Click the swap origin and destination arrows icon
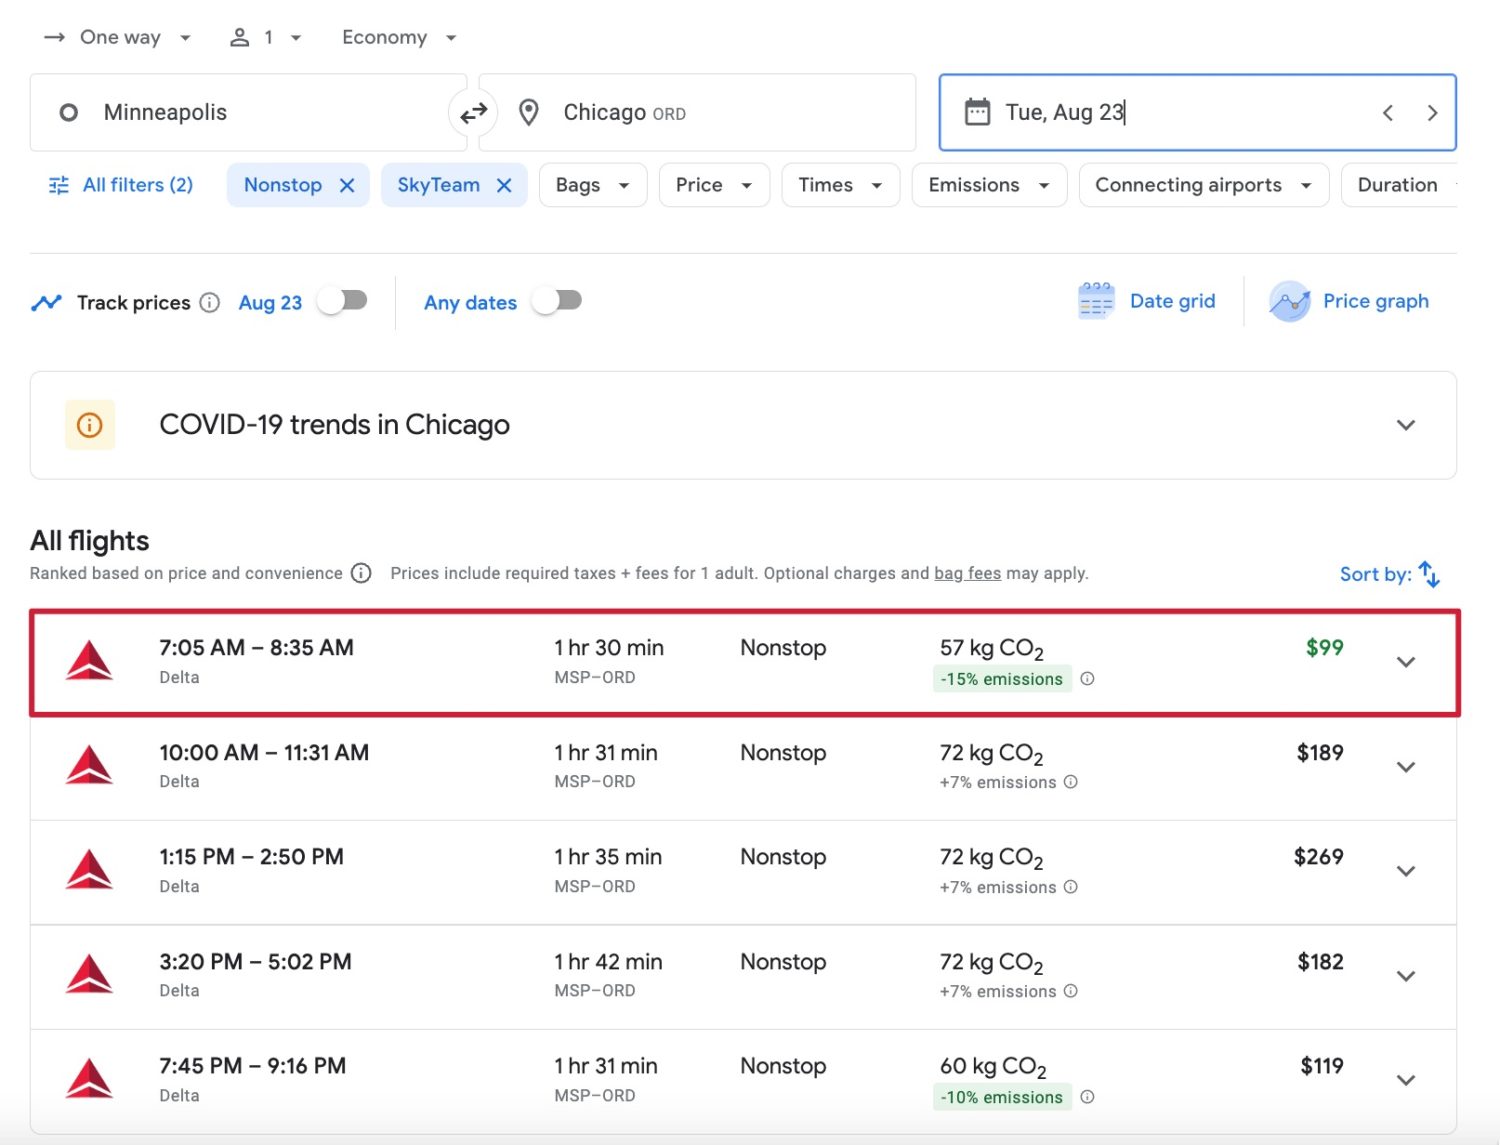1500x1145 pixels. [473, 113]
